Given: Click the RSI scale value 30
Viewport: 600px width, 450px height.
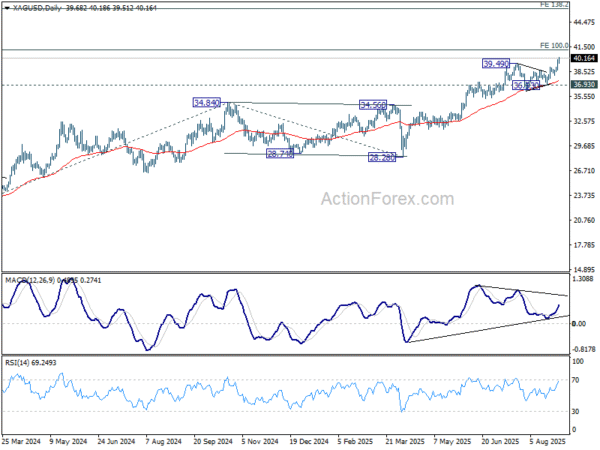Looking at the screenshot, I should 575,411.
